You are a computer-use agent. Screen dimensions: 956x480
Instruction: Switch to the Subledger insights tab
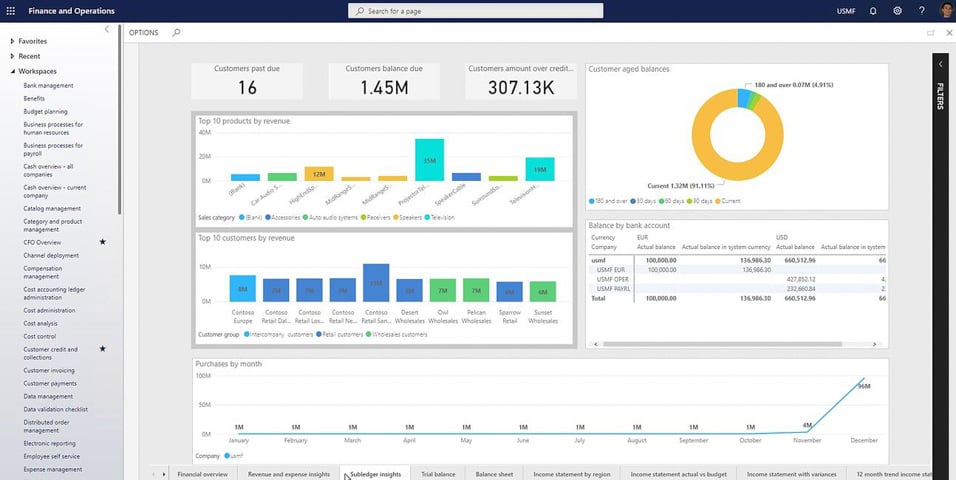(376, 474)
